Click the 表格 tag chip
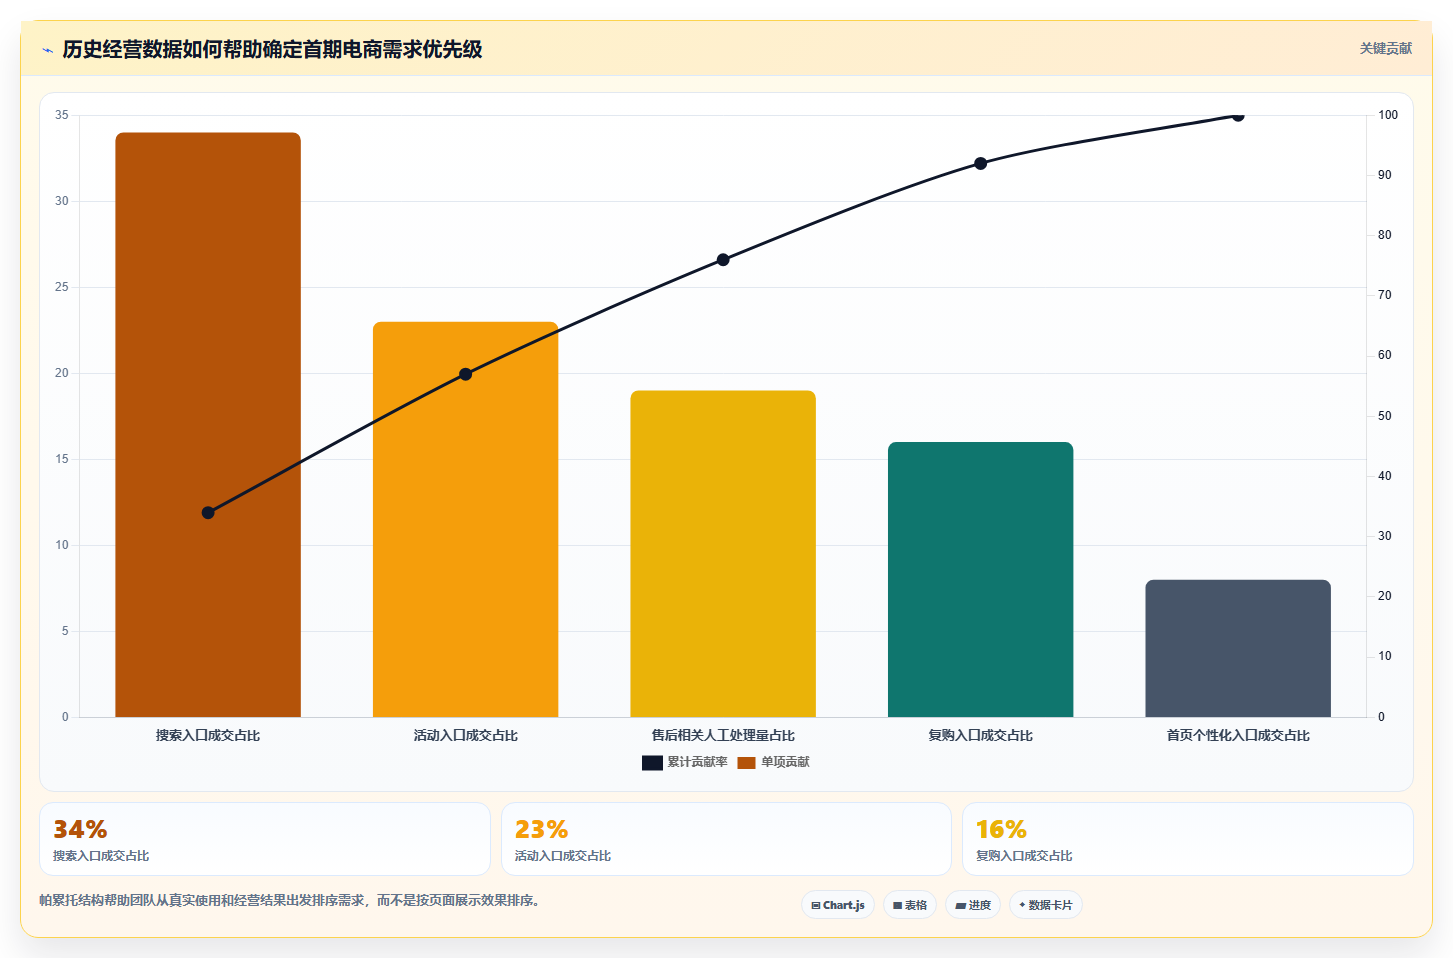The width and height of the screenshot is (1453, 958). 910,905
